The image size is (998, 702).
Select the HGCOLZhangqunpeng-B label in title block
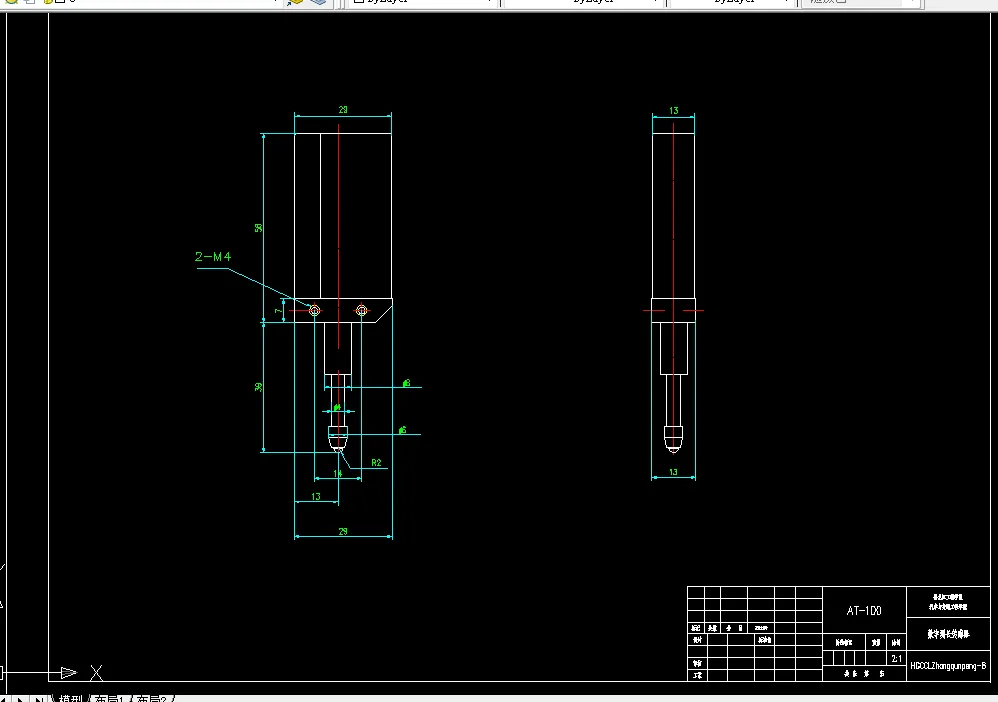(x=948, y=666)
